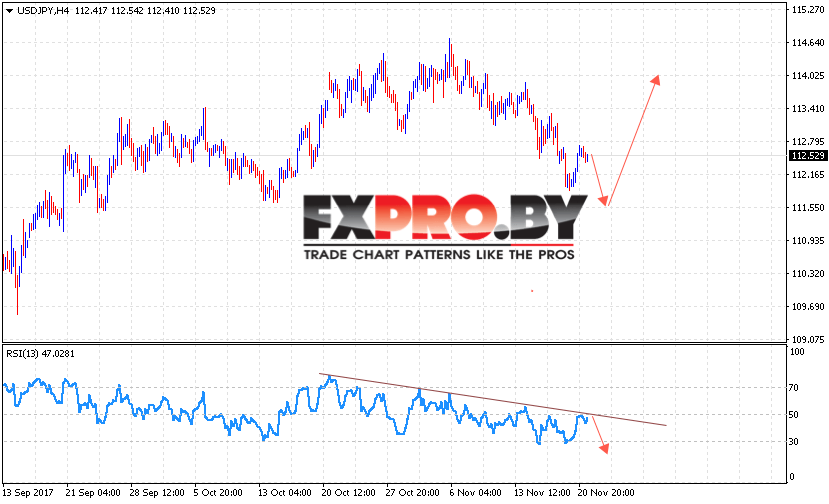The width and height of the screenshot is (829, 504).
Task: Select time axis label 27 Oct 20:00
Action: point(412,492)
